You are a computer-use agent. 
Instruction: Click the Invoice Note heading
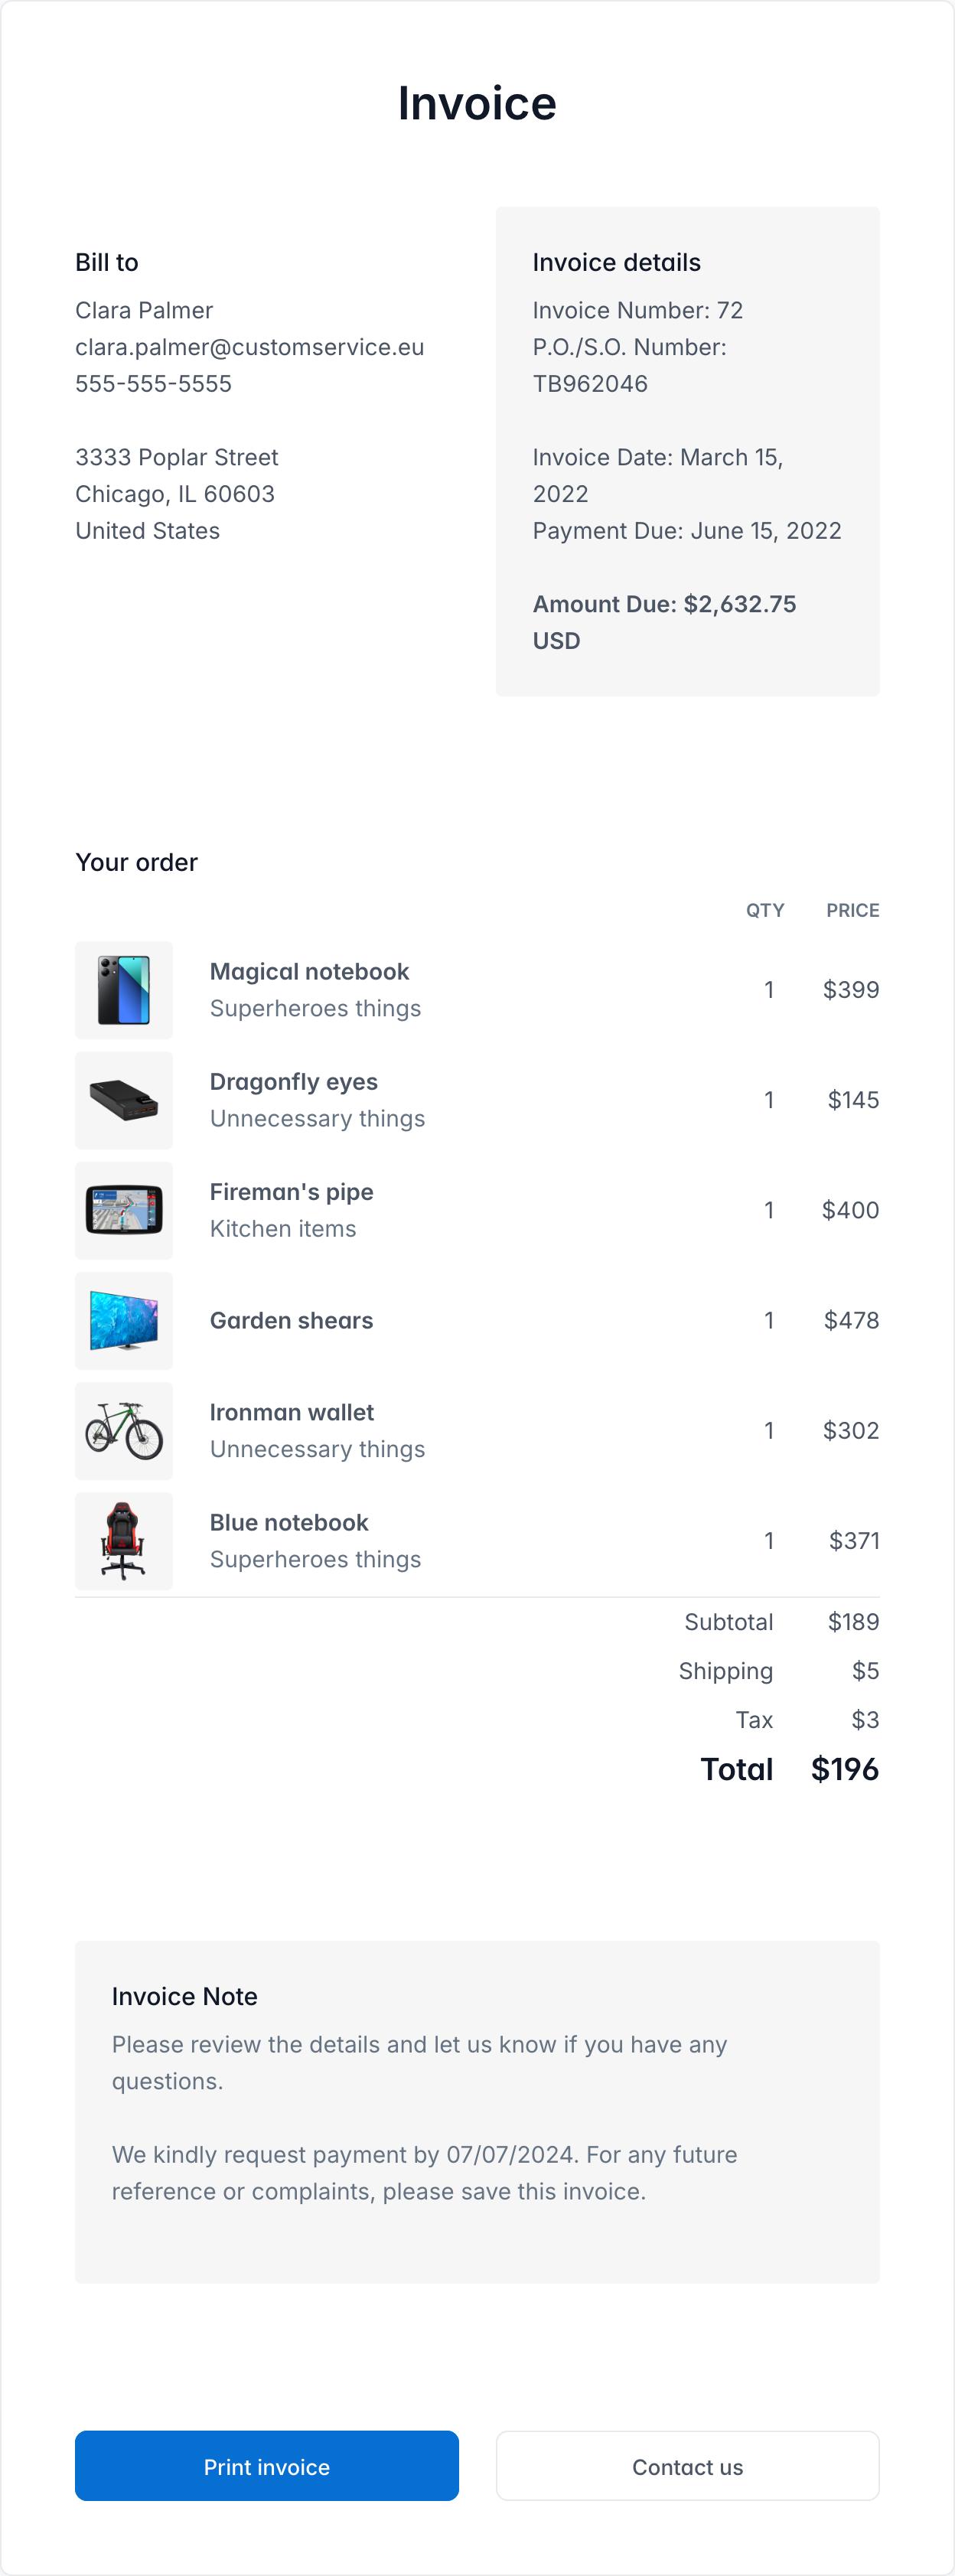click(184, 1996)
